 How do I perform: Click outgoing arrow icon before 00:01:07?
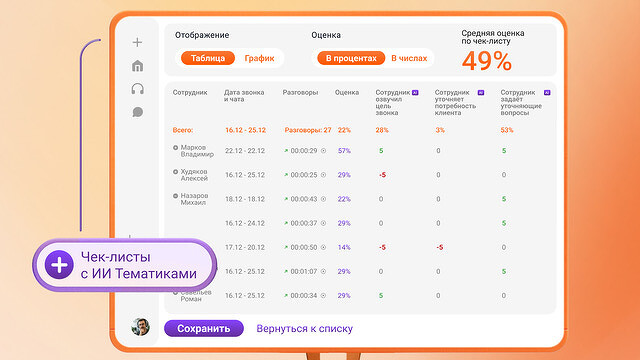click(x=286, y=271)
